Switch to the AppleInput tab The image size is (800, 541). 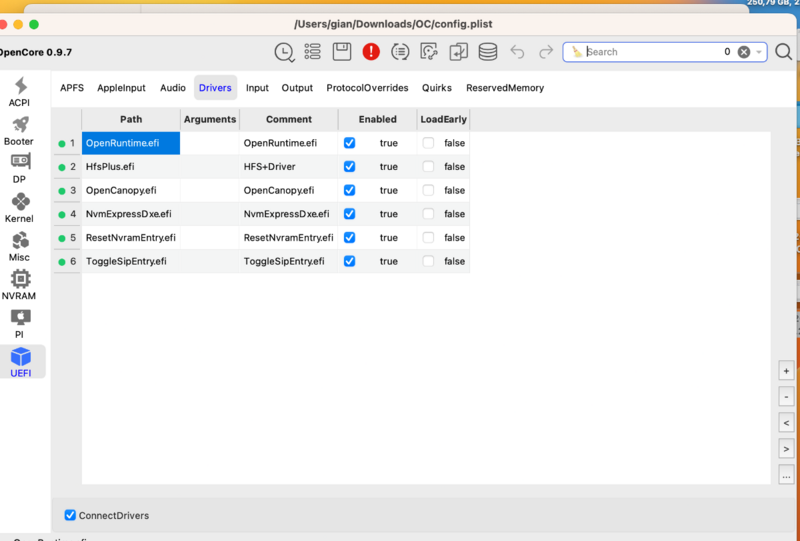tap(121, 88)
